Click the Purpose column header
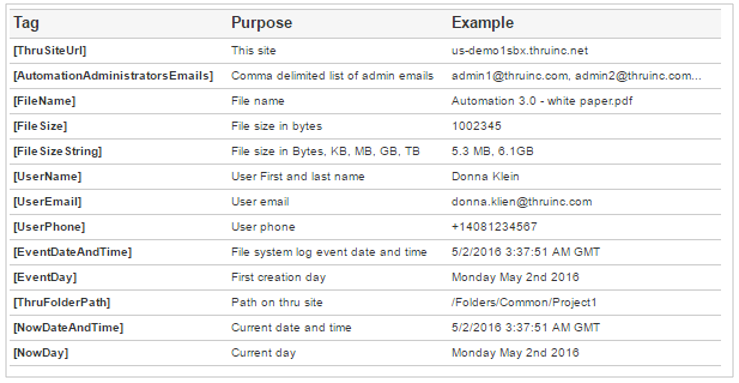This screenshot has height=383, width=739. pyautogui.click(x=262, y=23)
